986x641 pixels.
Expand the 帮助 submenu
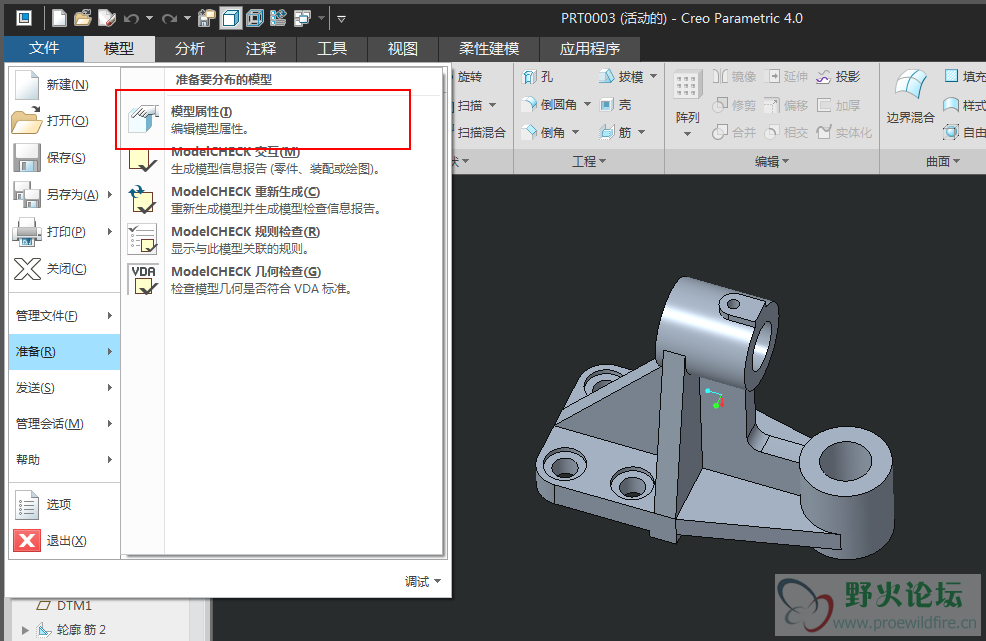pyautogui.click(x=64, y=459)
